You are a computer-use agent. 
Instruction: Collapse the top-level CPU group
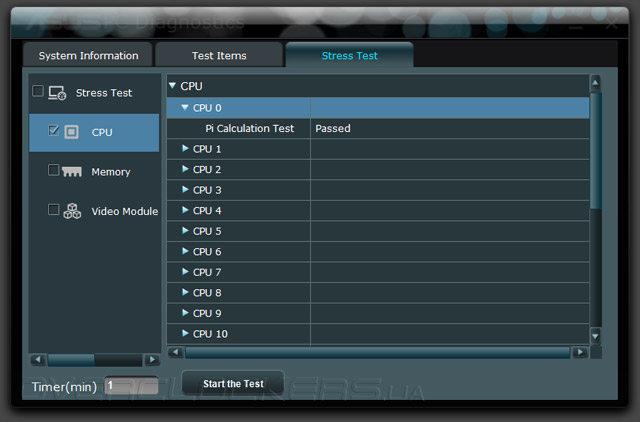173,86
